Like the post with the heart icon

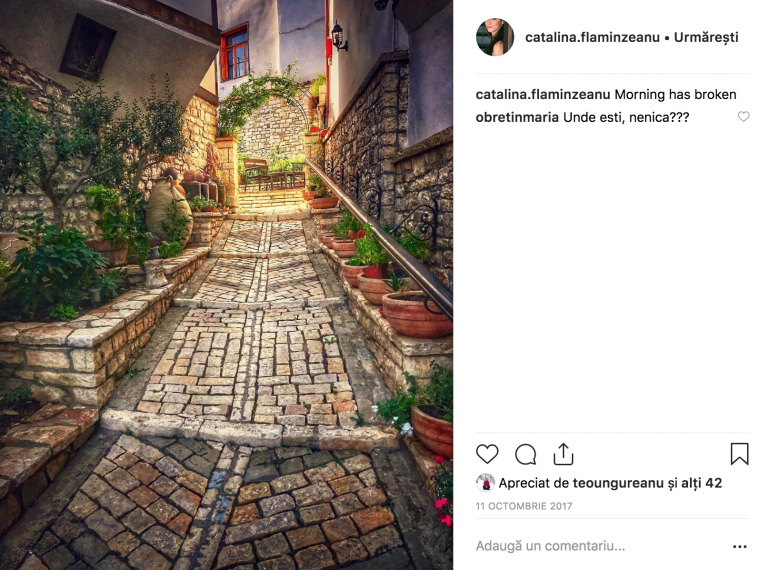tap(487, 454)
